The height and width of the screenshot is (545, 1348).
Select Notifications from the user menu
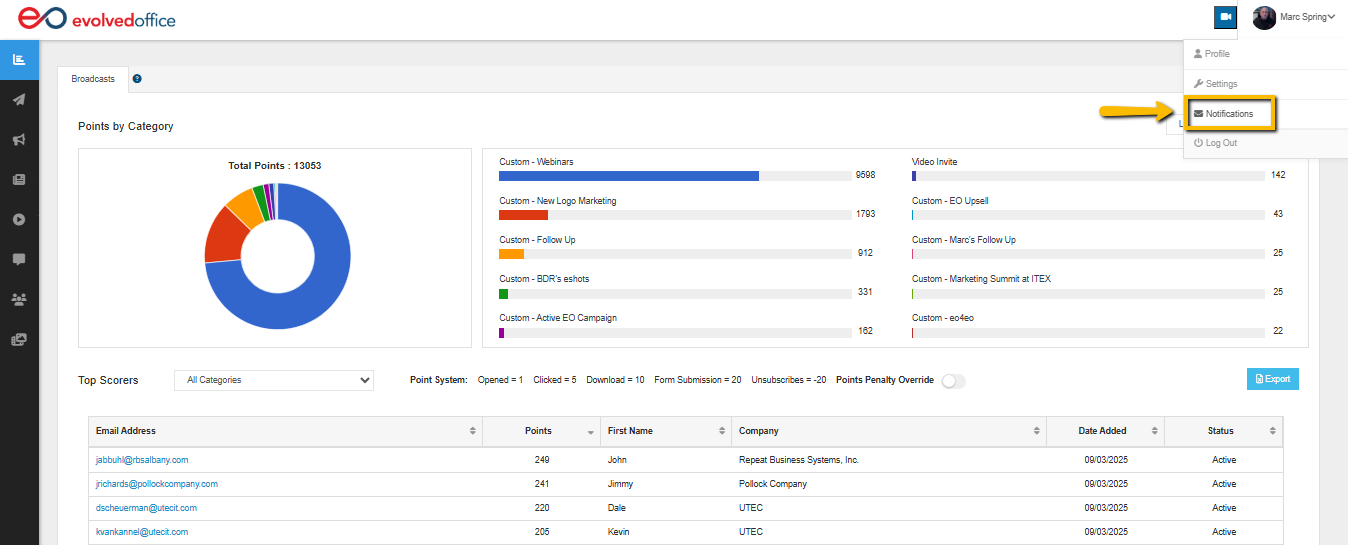tap(1228, 114)
